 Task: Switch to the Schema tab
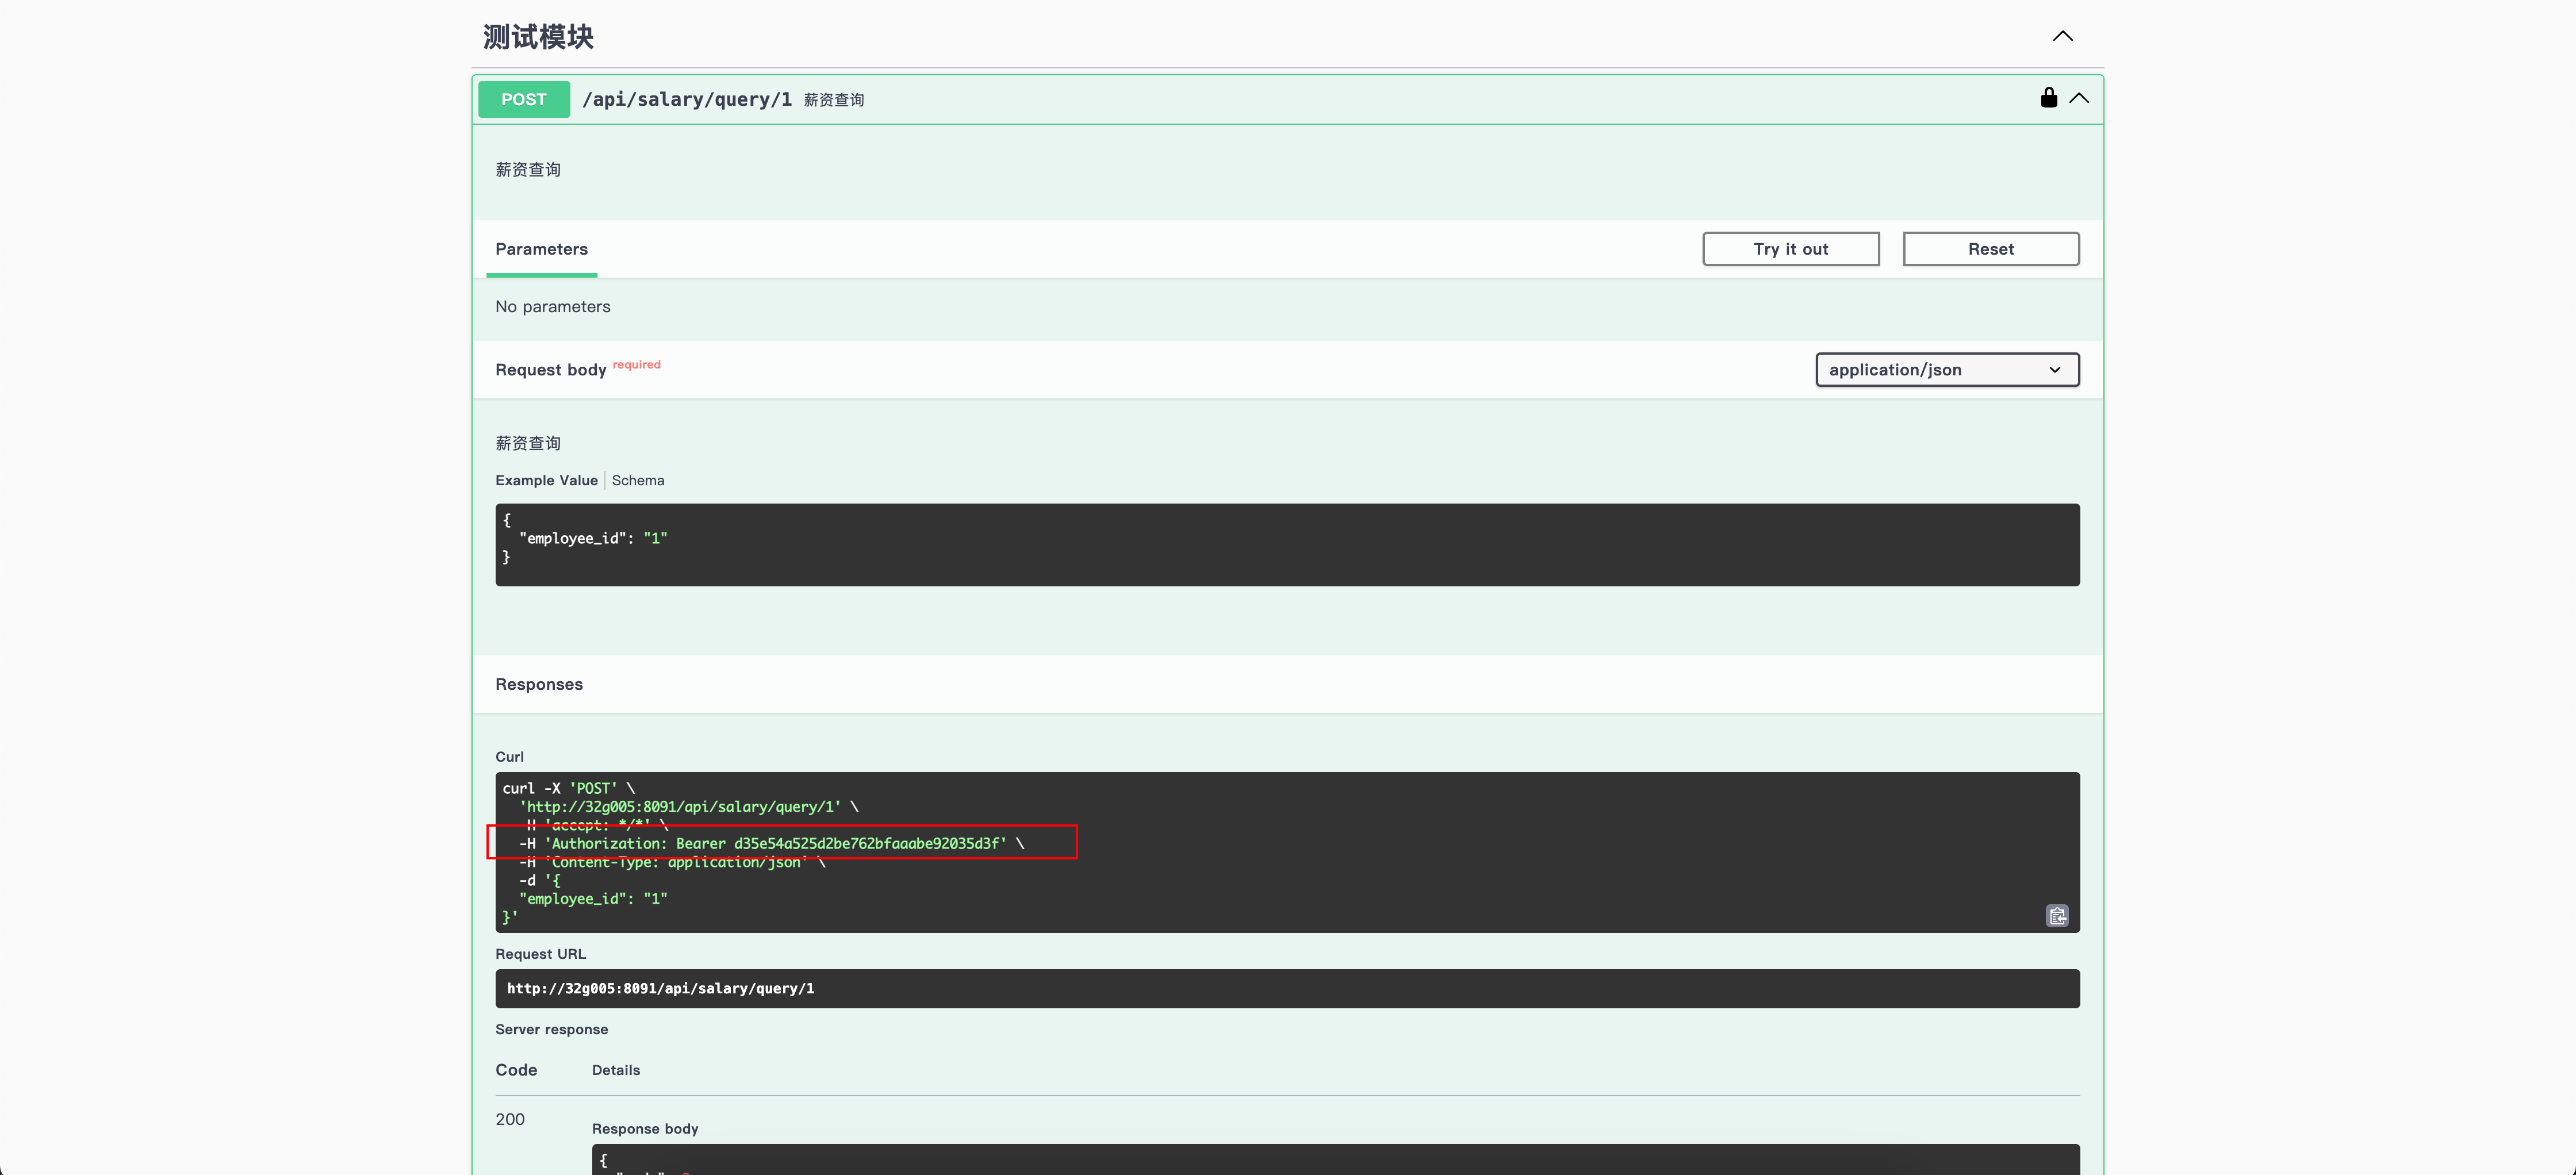click(x=637, y=481)
